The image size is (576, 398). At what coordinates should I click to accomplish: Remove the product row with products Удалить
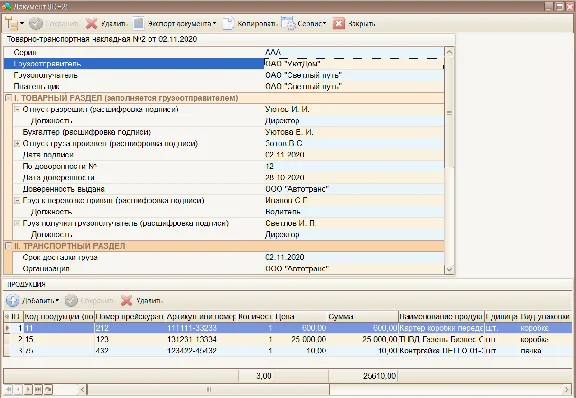(x=141, y=301)
